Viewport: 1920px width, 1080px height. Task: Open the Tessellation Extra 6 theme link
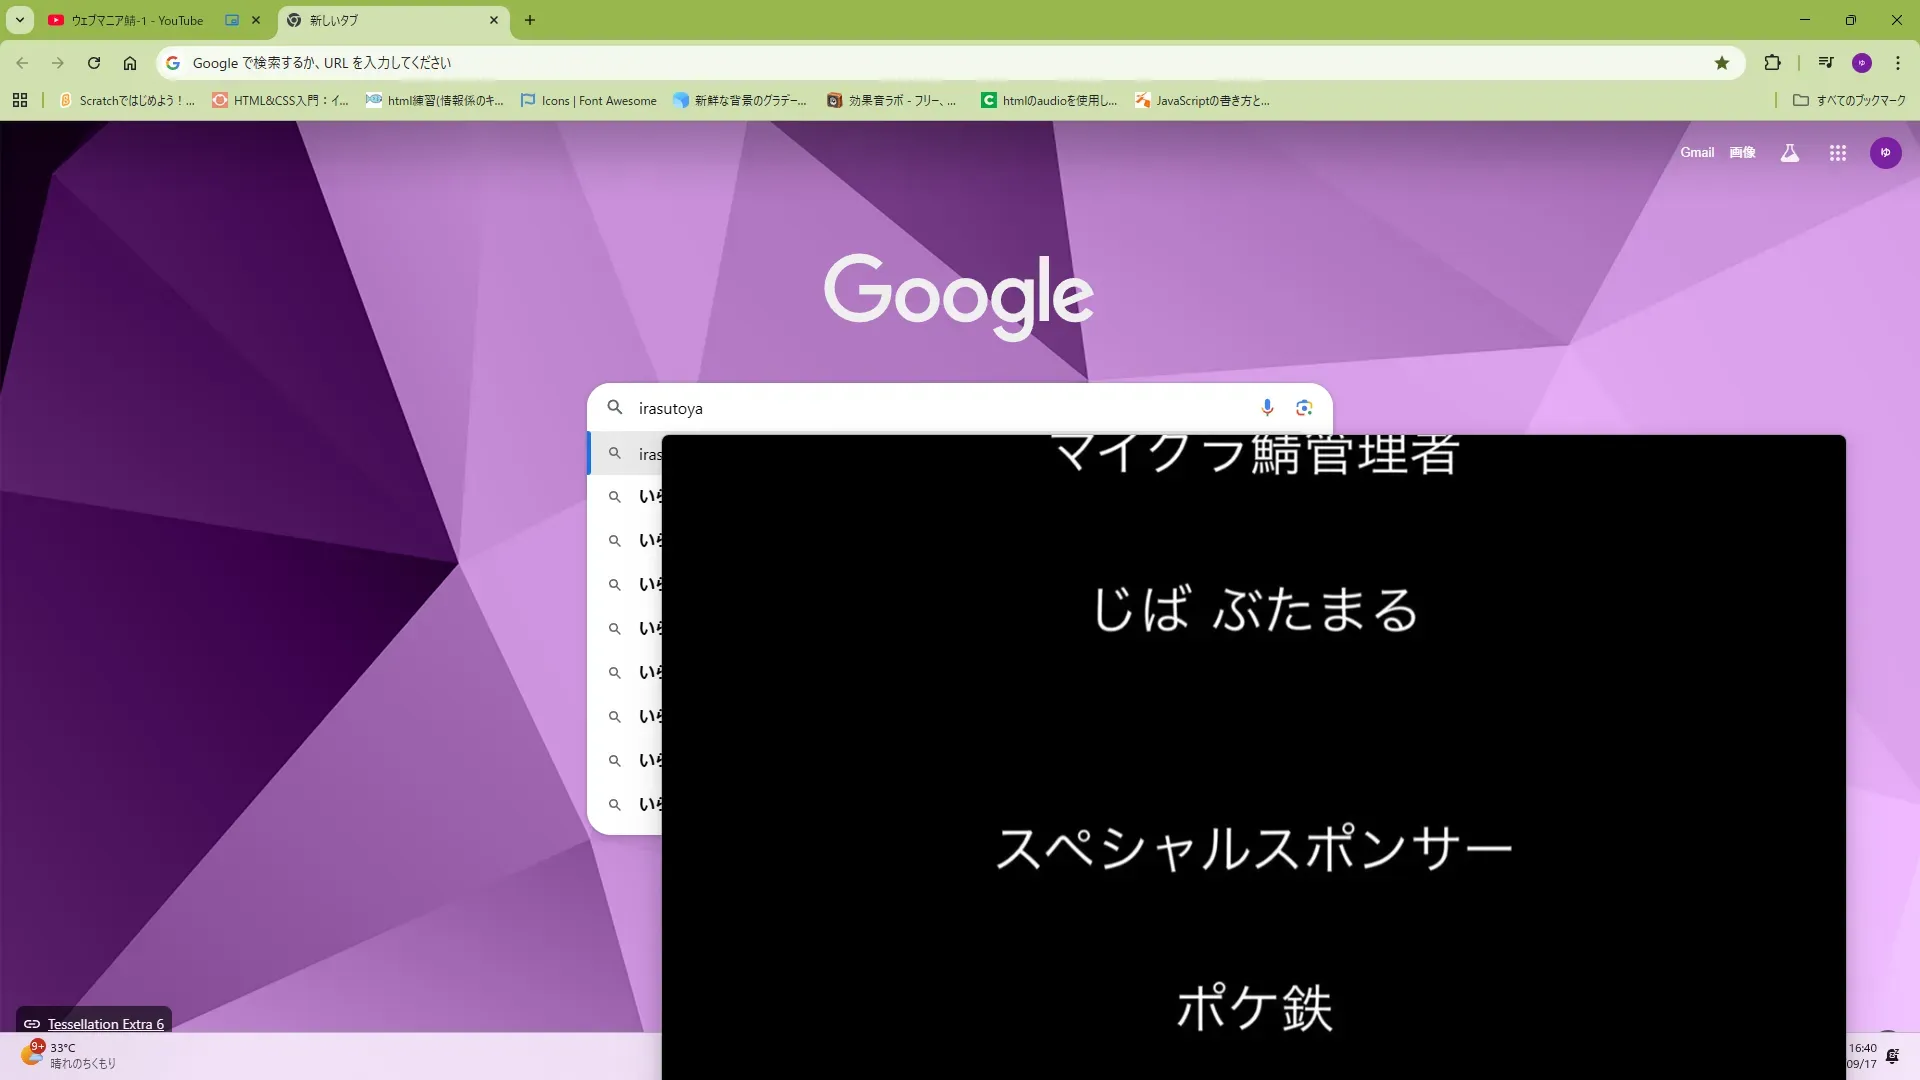point(105,1024)
